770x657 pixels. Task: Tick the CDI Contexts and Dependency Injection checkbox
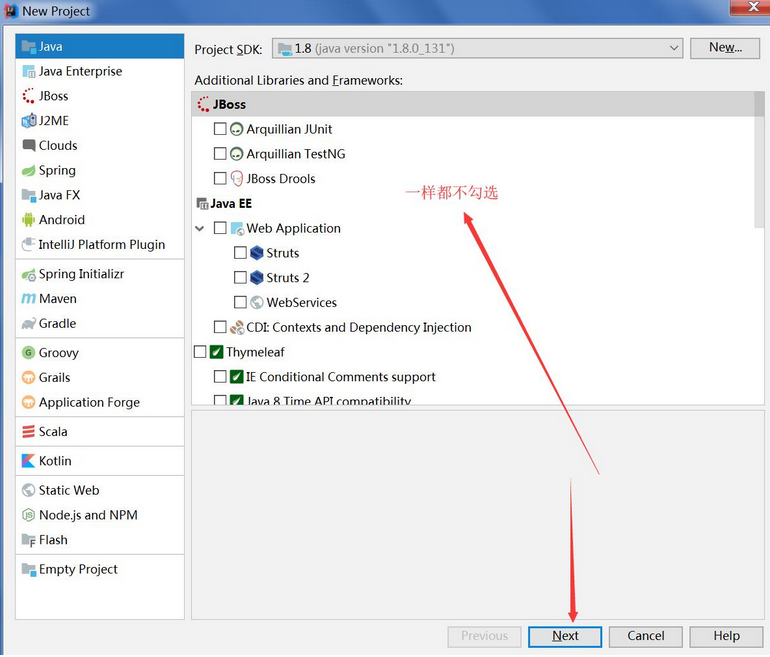[220, 327]
